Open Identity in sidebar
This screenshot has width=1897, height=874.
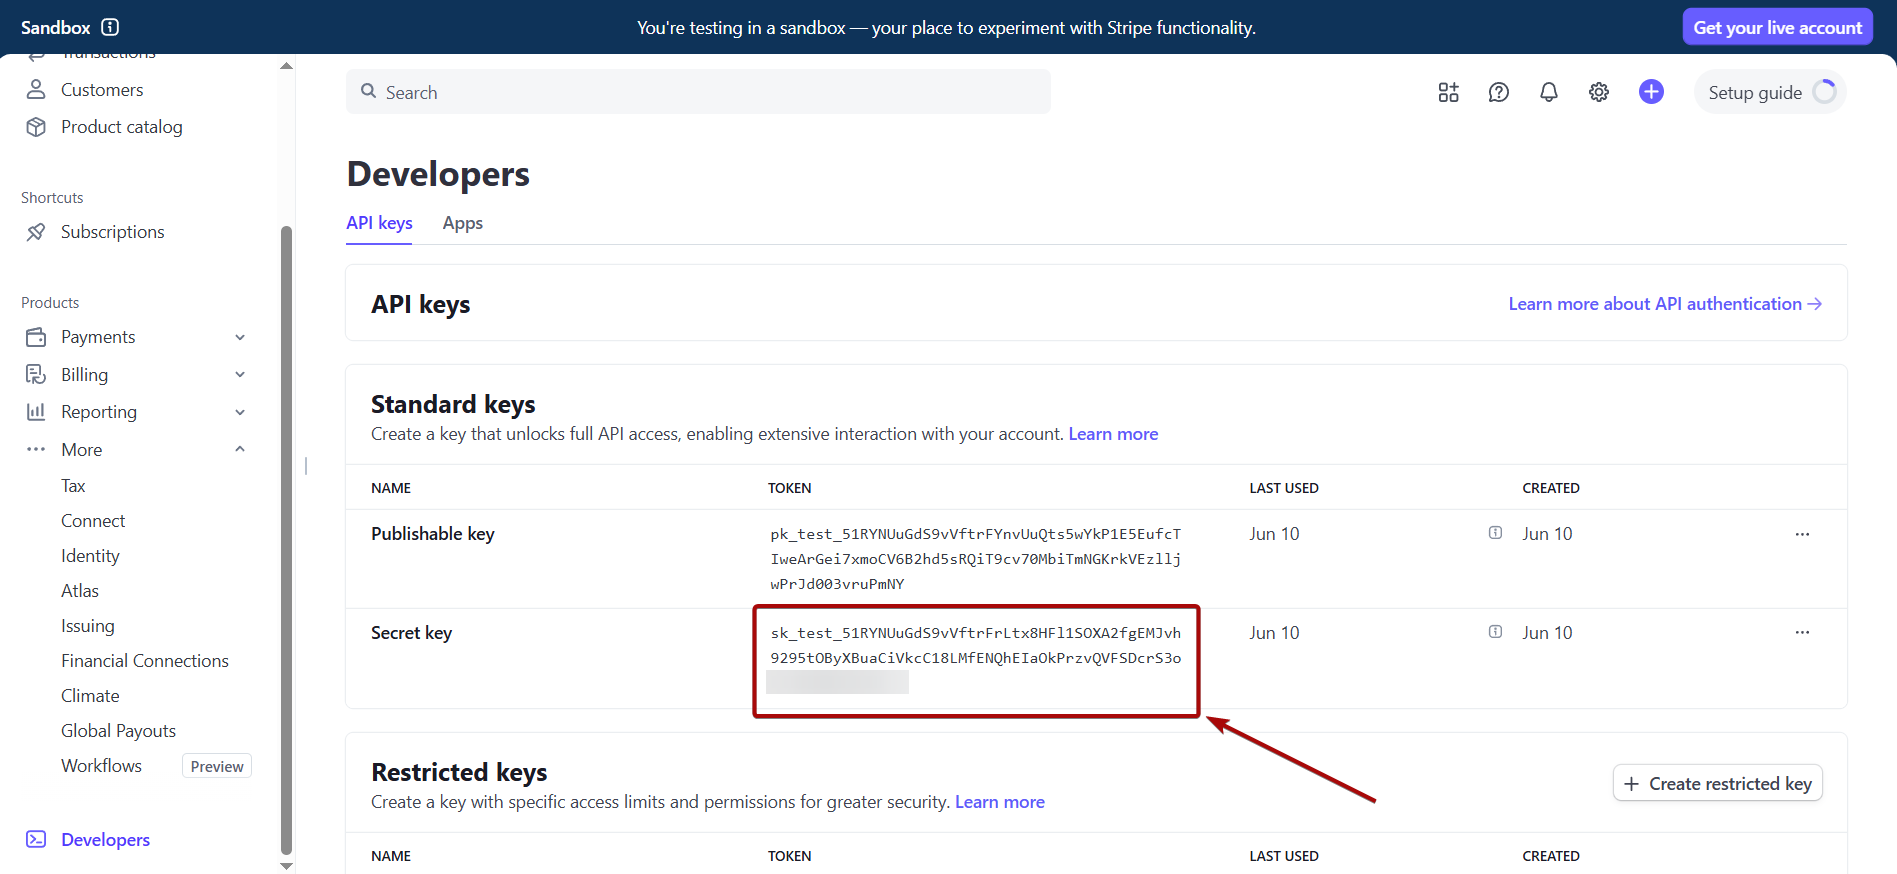click(x=90, y=556)
